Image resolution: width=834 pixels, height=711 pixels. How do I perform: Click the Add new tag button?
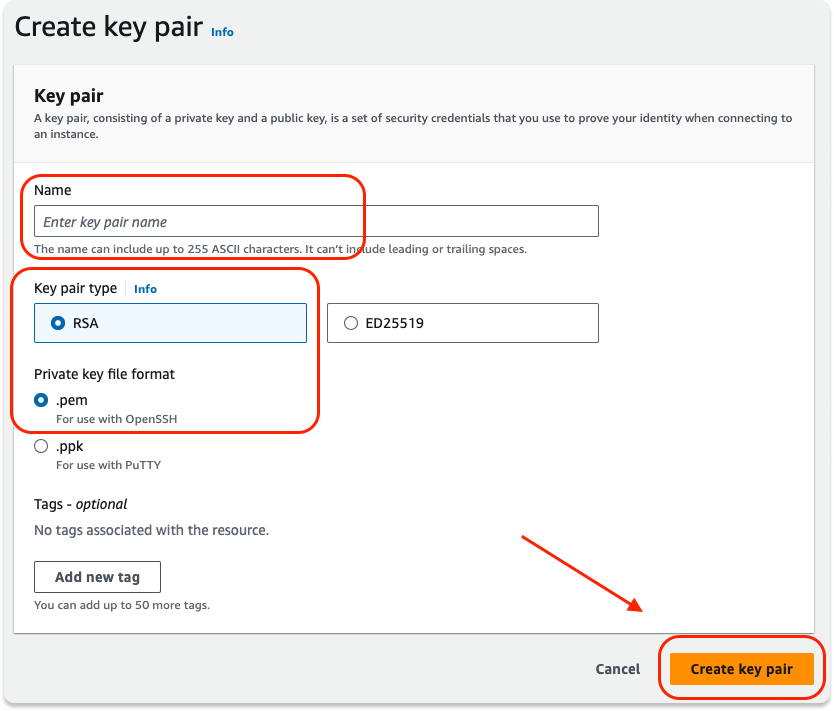(x=97, y=577)
